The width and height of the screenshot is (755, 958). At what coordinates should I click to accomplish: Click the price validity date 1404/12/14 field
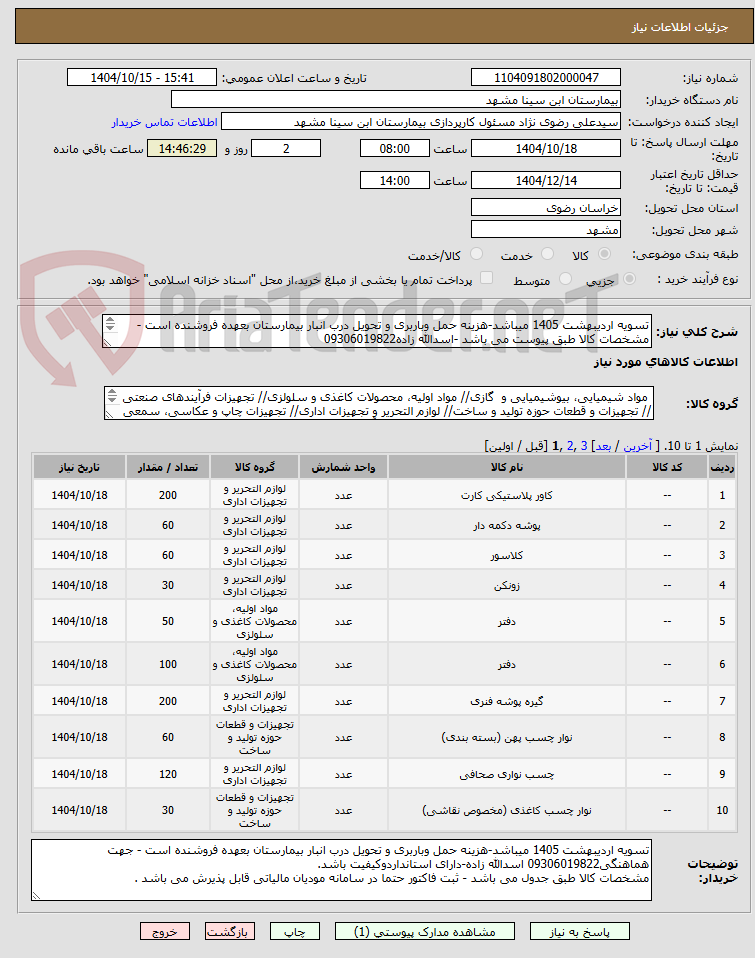pos(546,180)
